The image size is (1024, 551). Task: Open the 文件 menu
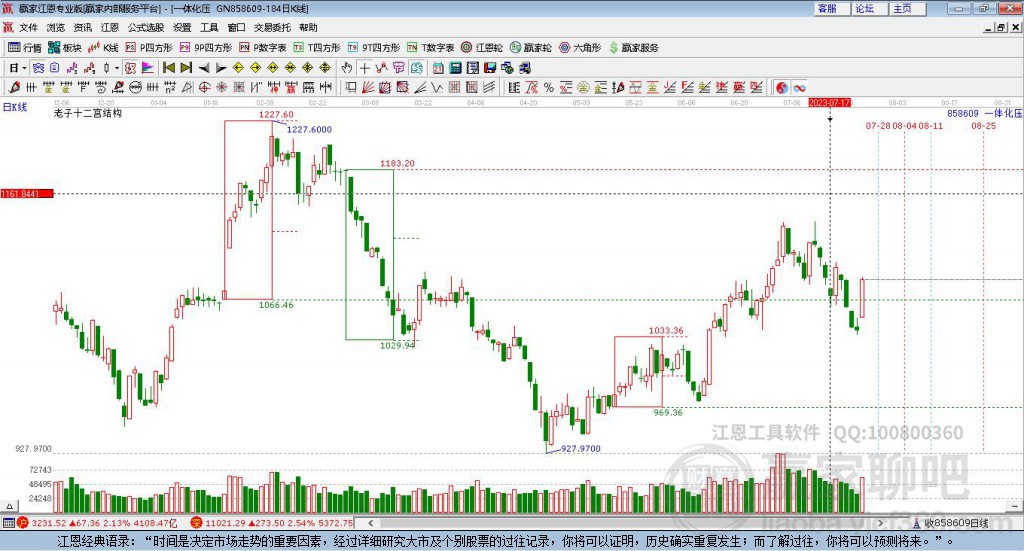[29, 27]
